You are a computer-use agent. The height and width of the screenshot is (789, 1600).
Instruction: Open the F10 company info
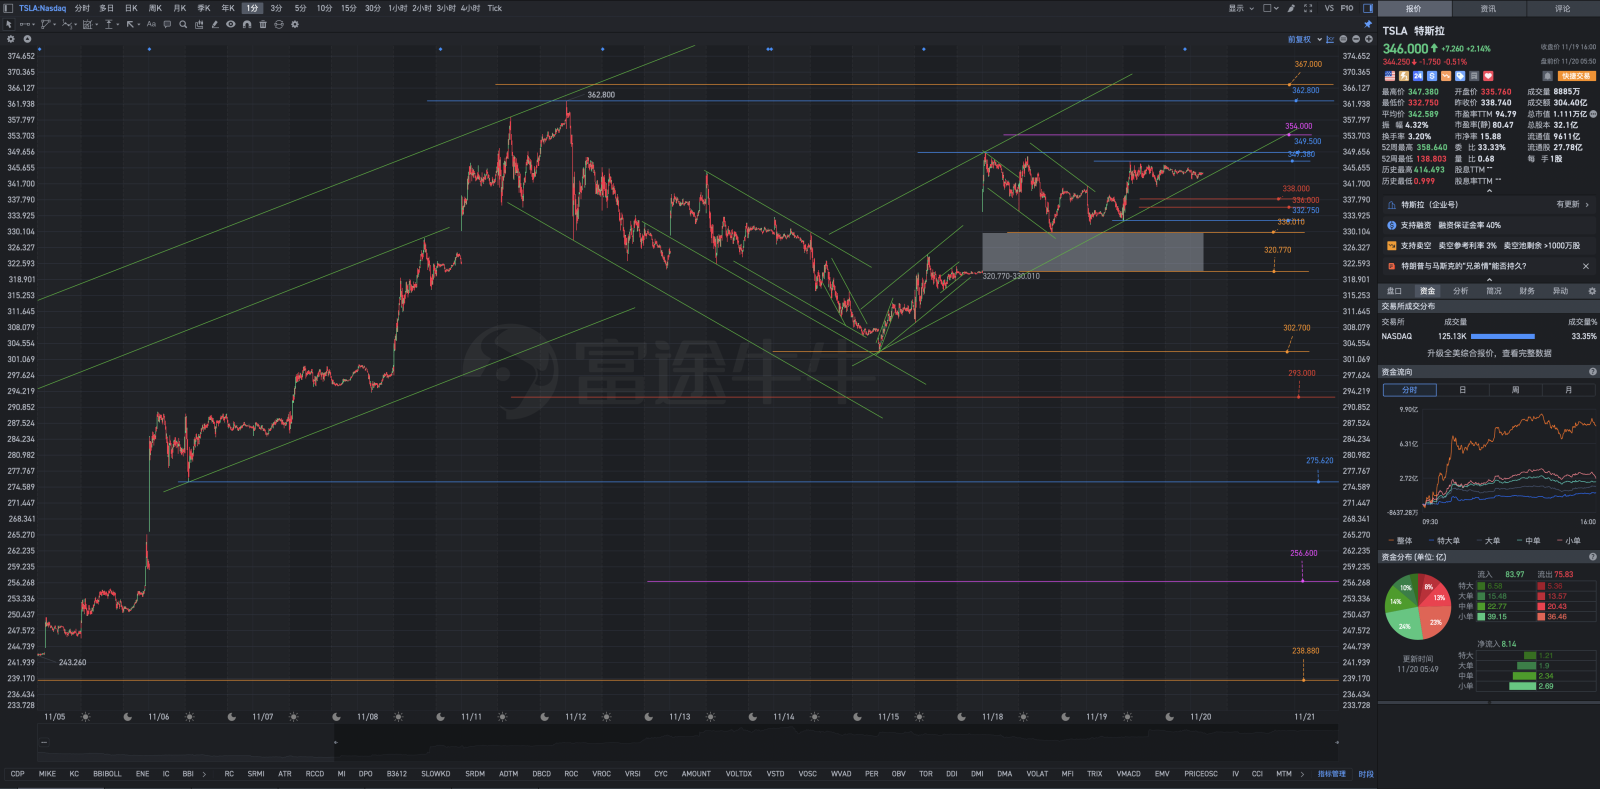point(1347,8)
